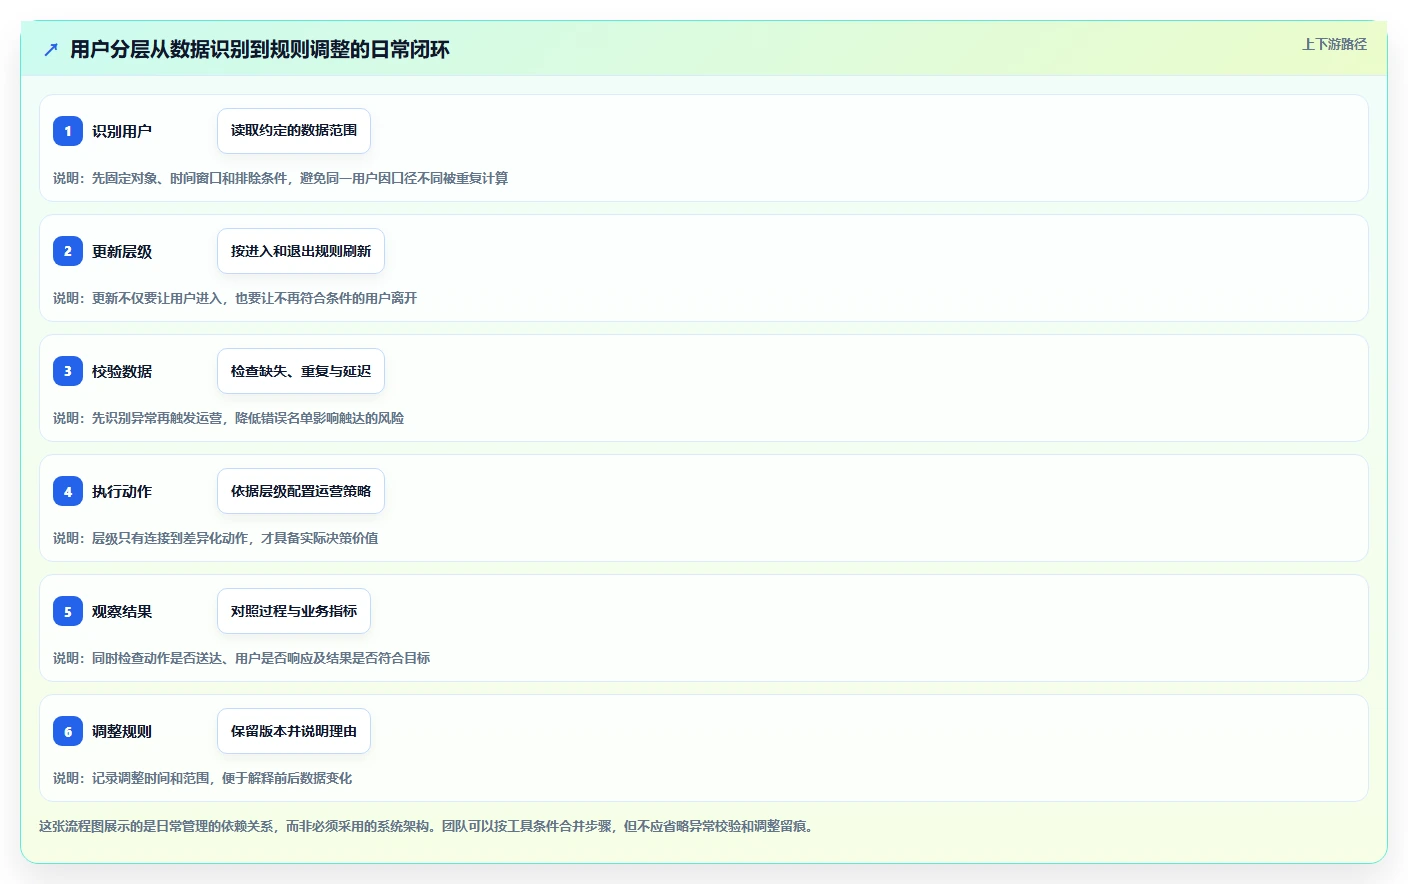The width and height of the screenshot is (1408, 884).
Task: Click the footer text starting 这张流程图展示的是
Action: click(x=429, y=826)
